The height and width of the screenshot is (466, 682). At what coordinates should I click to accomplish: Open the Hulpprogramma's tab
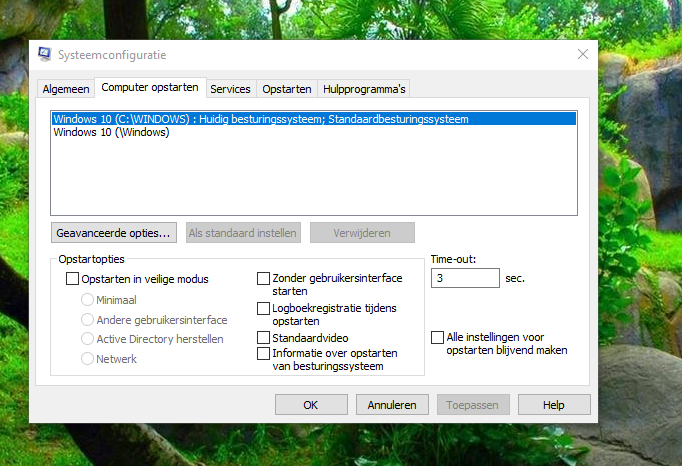[364, 89]
